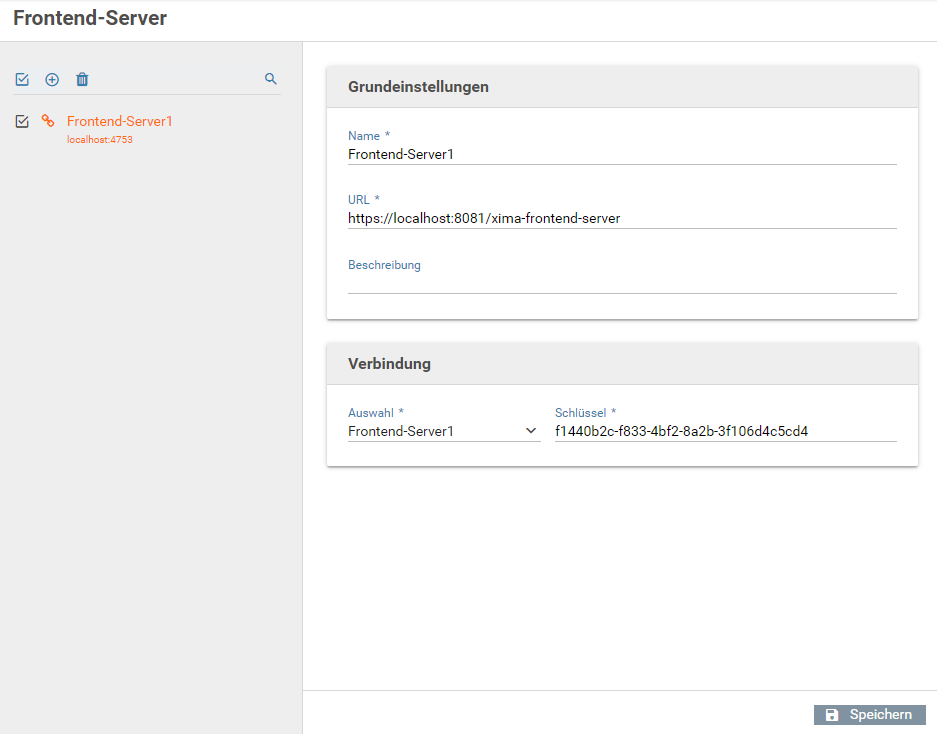The width and height of the screenshot is (937, 734).
Task: Click the Schlüssel key field
Action: tap(725, 431)
